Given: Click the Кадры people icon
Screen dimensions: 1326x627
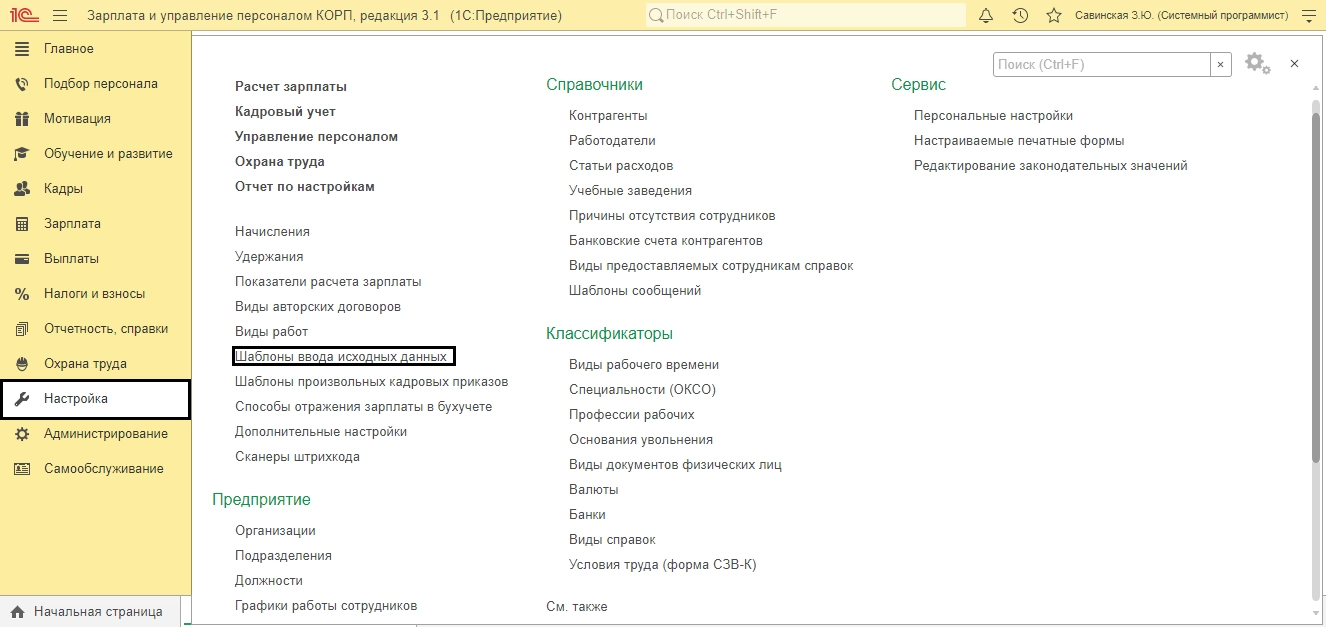Looking at the screenshot, I should [22, 189].
